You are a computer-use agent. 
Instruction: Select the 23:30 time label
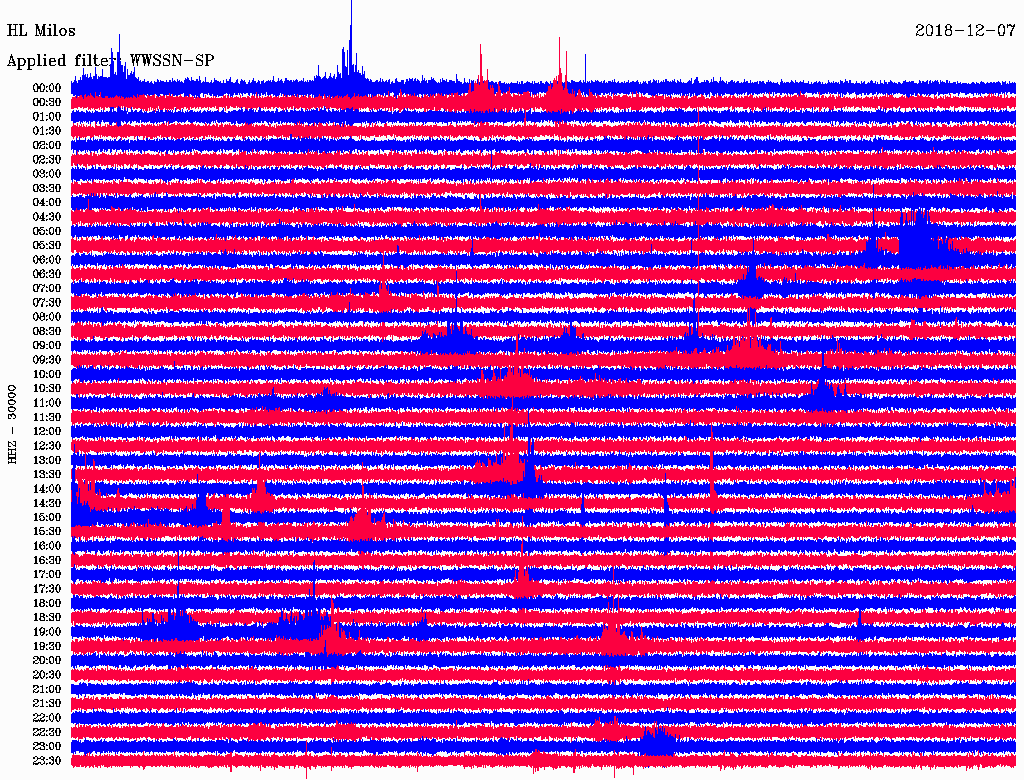tap(47, 761)
